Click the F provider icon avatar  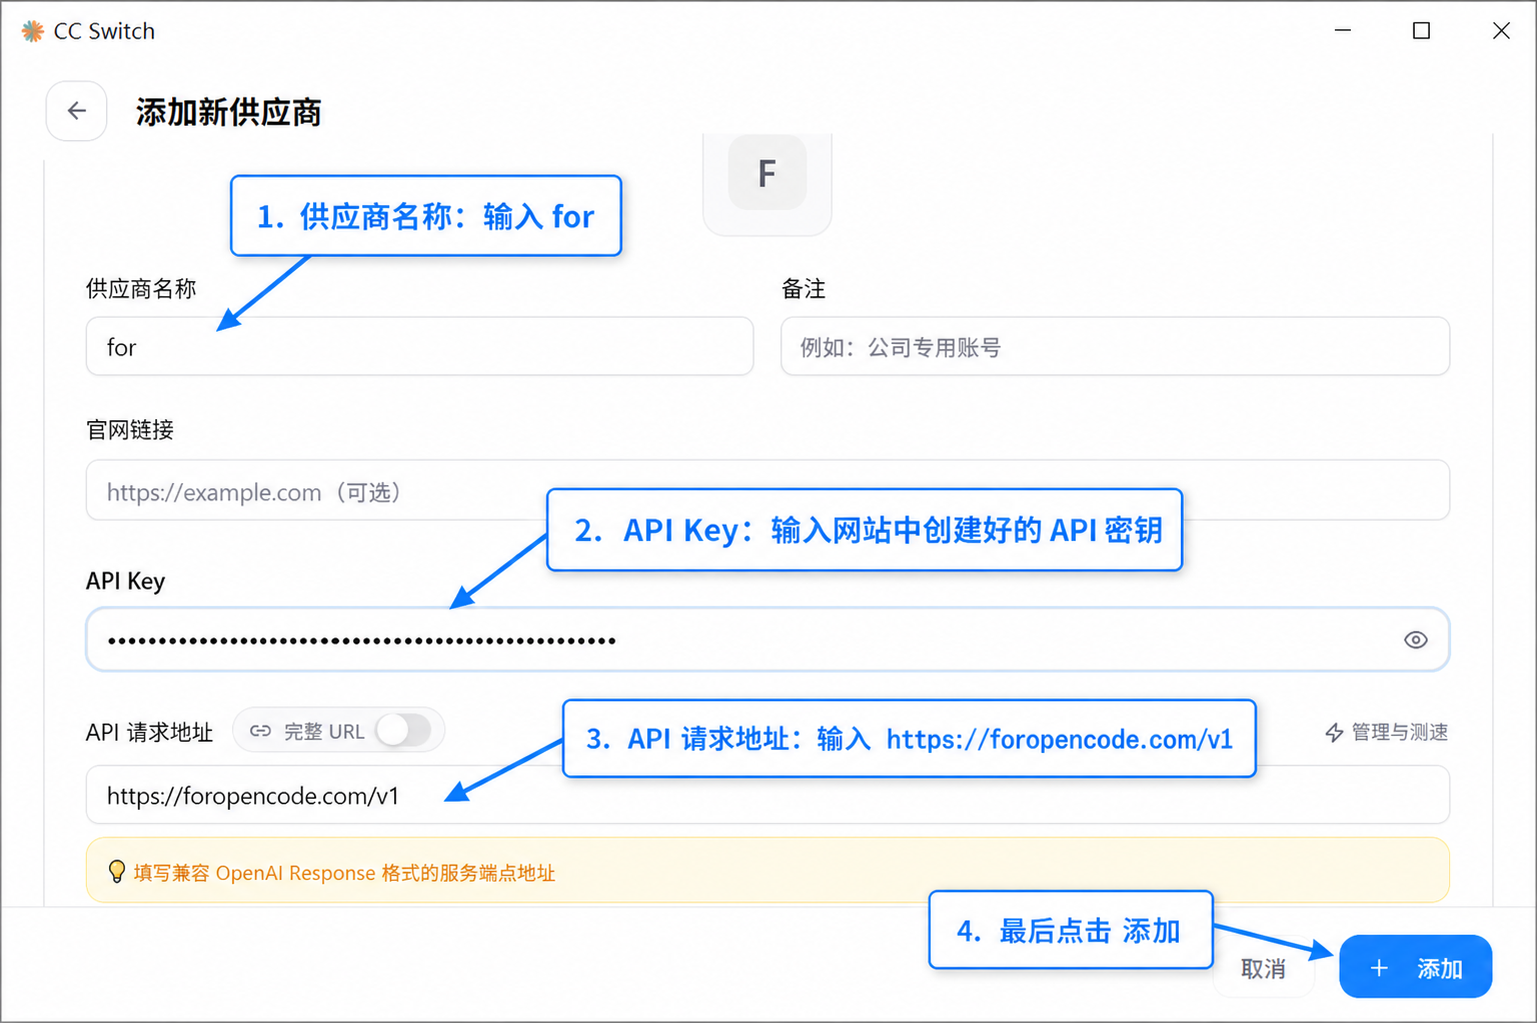pos(767,174)
